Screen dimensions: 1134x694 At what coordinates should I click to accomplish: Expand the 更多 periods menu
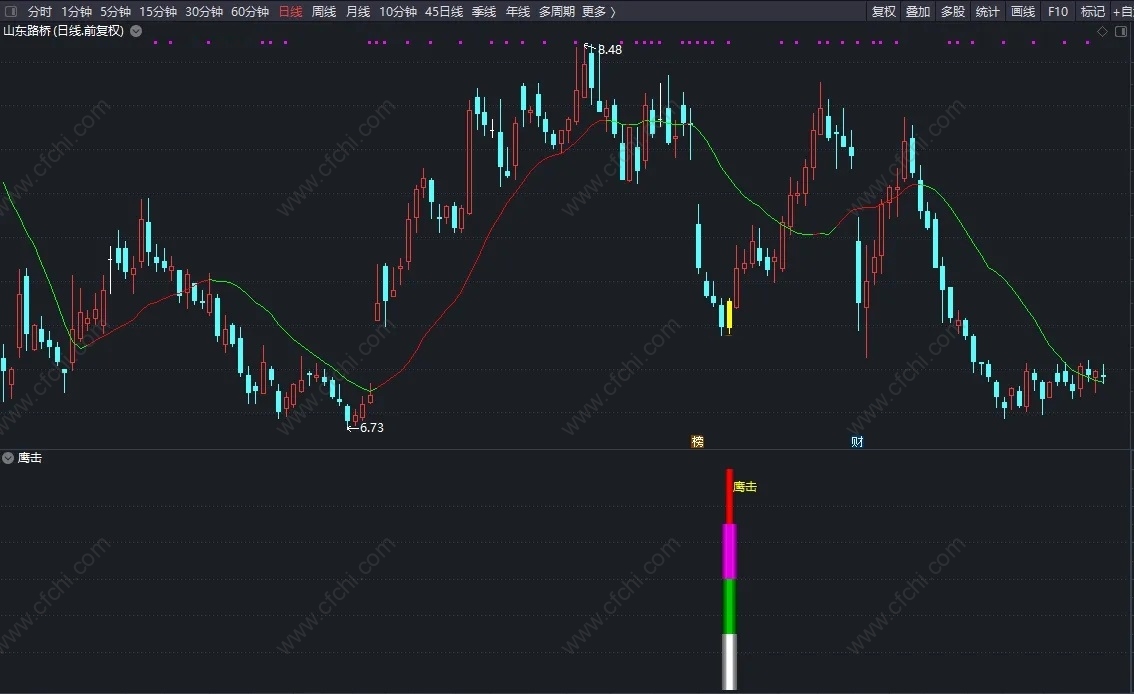click(599, 12)
